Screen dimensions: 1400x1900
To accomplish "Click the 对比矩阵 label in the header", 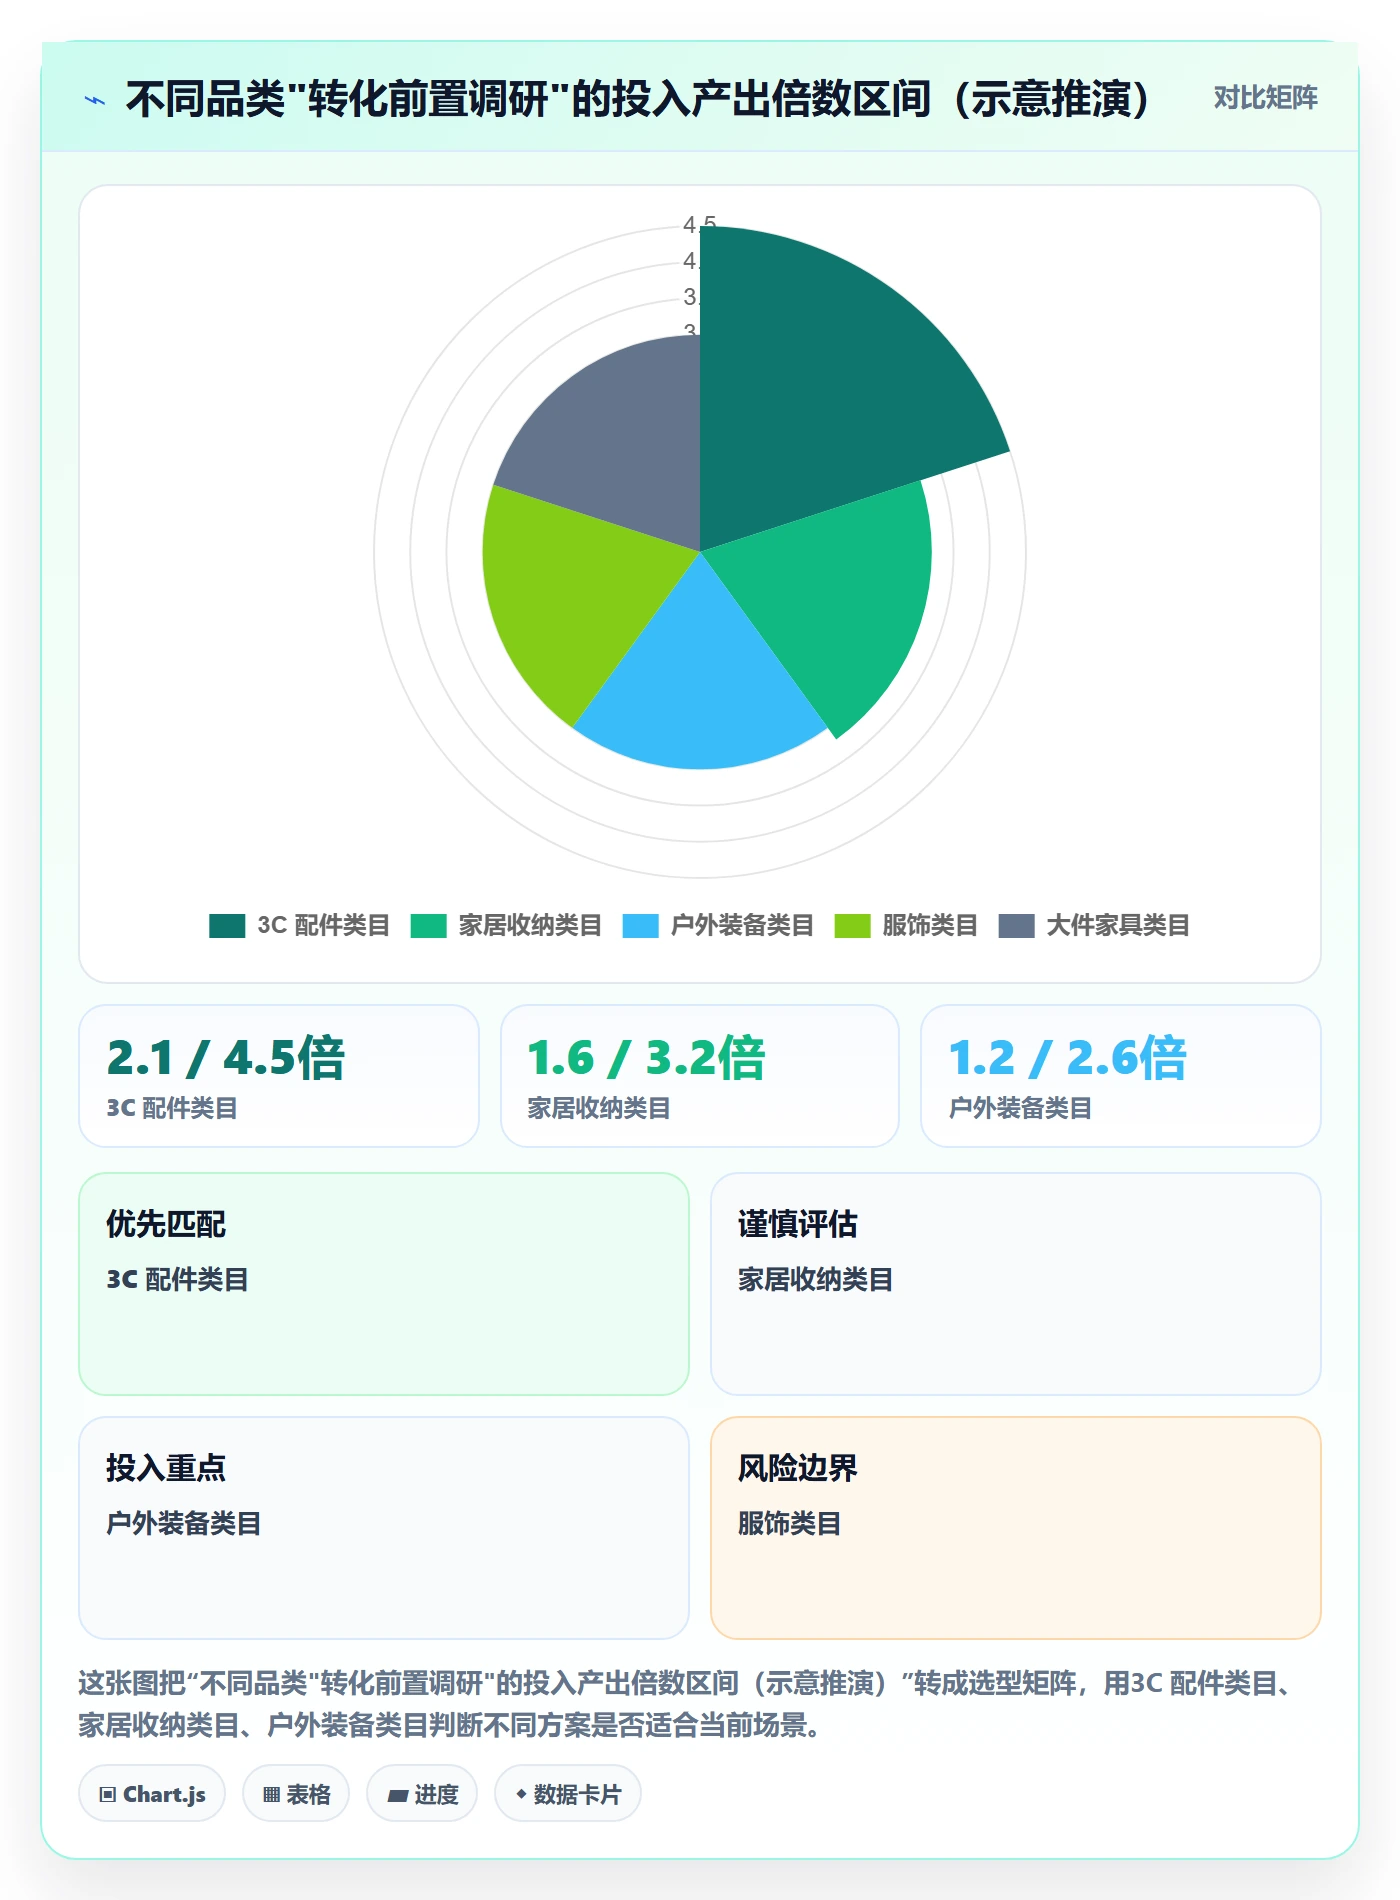I will [1265, 98].
